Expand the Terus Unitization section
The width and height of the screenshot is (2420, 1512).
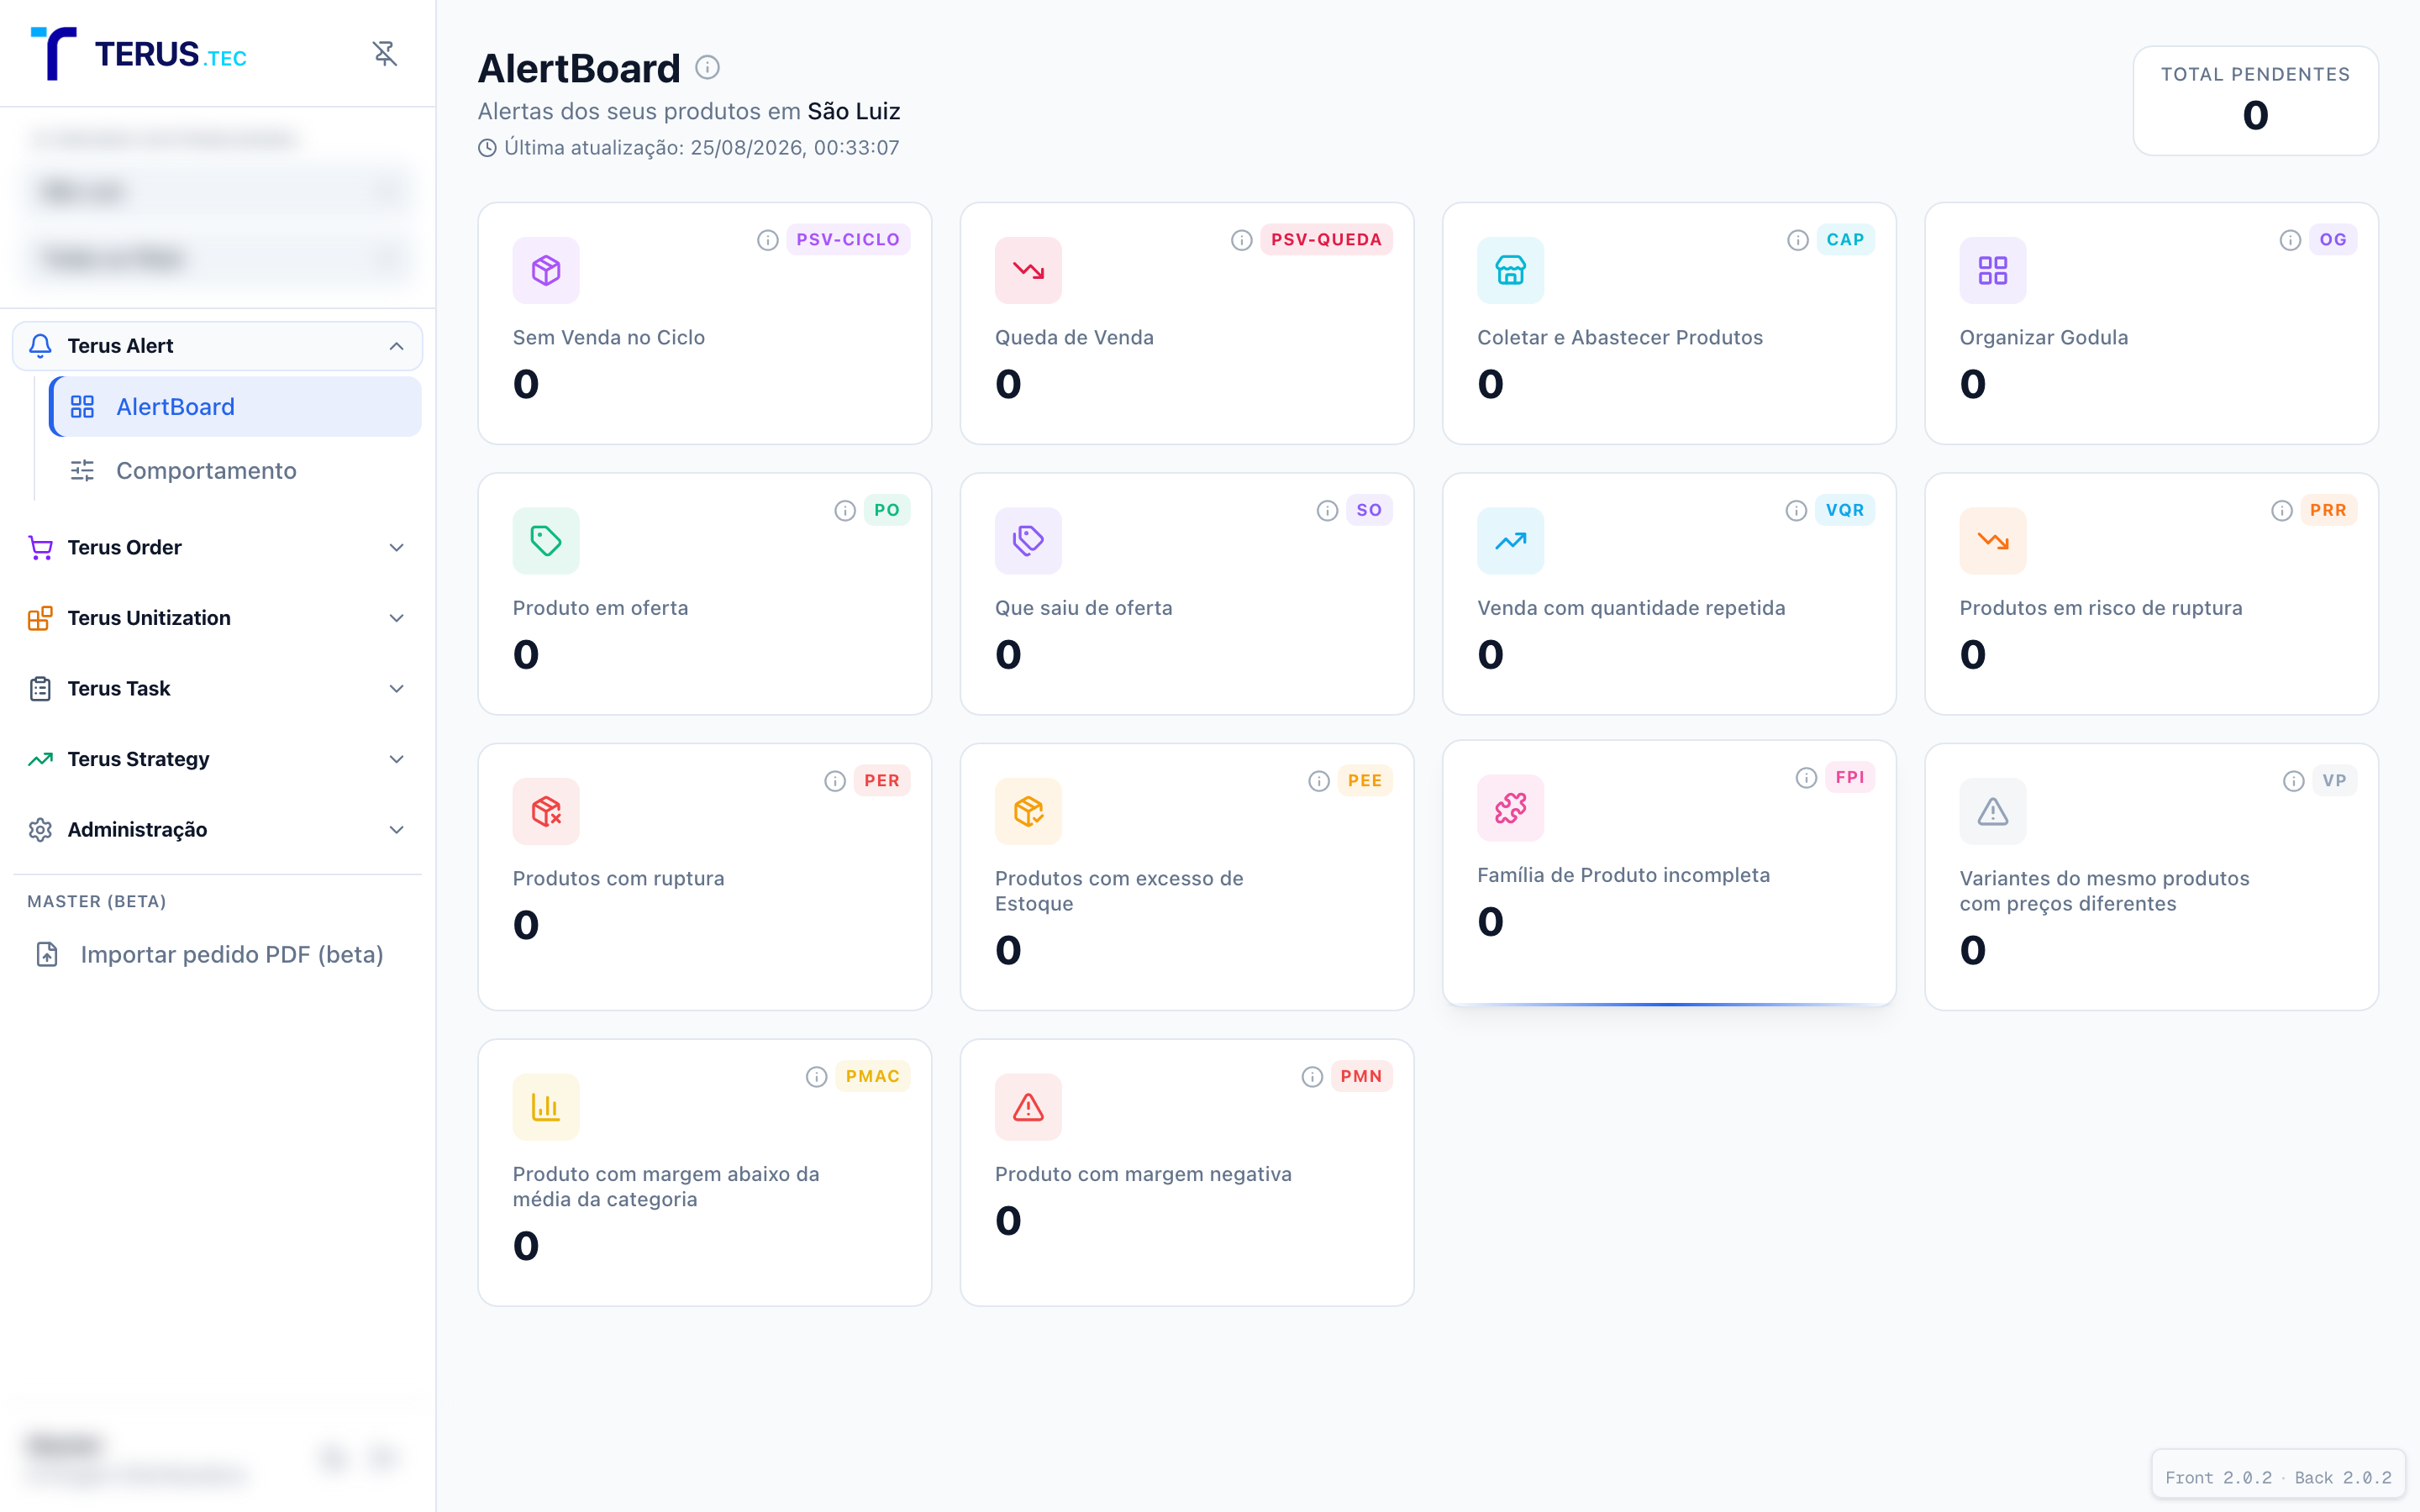[x=217, y=618]
